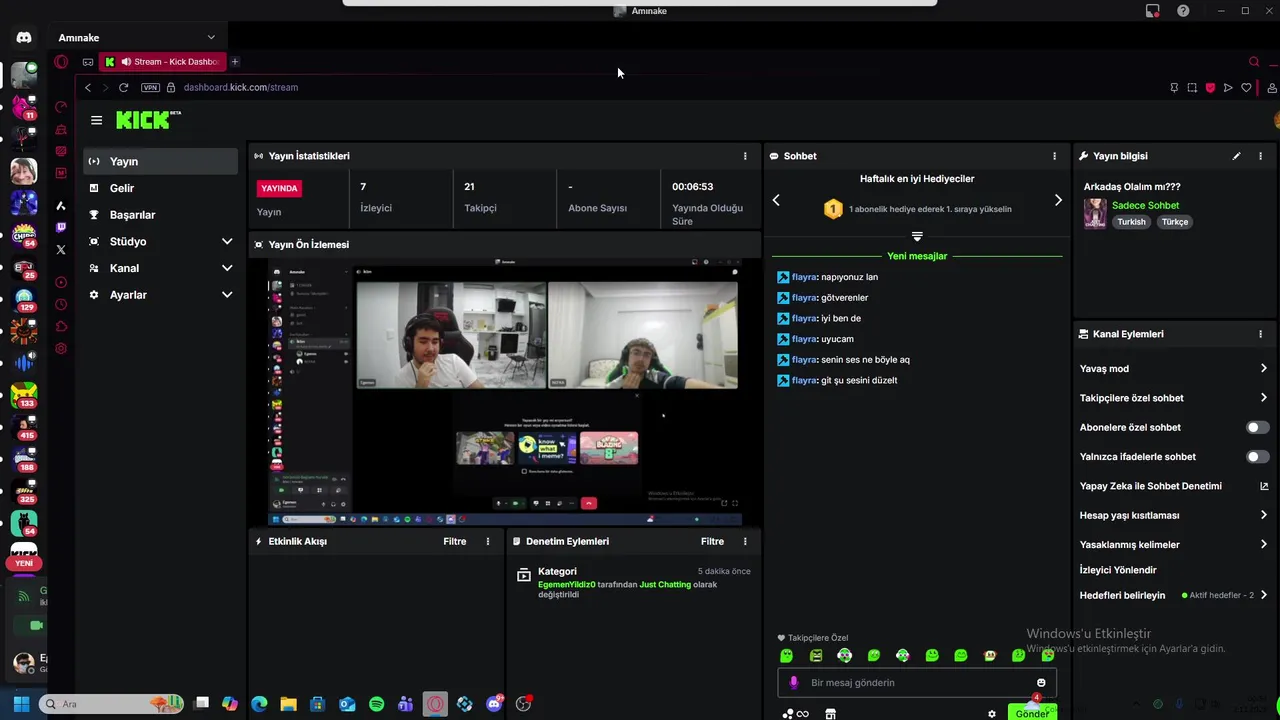Open File Explorer from the taskbar
This screenshot has height=720, width=1280.
click(288, 704)
